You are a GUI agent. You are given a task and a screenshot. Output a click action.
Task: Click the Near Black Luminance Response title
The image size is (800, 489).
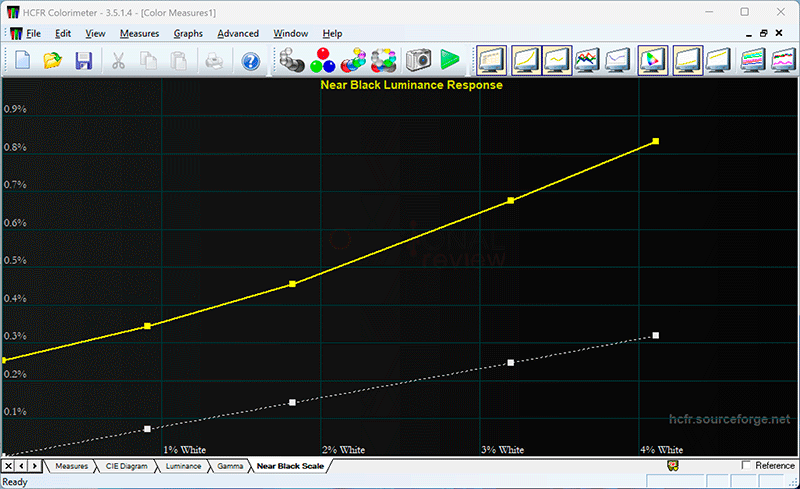click(411, 85)
